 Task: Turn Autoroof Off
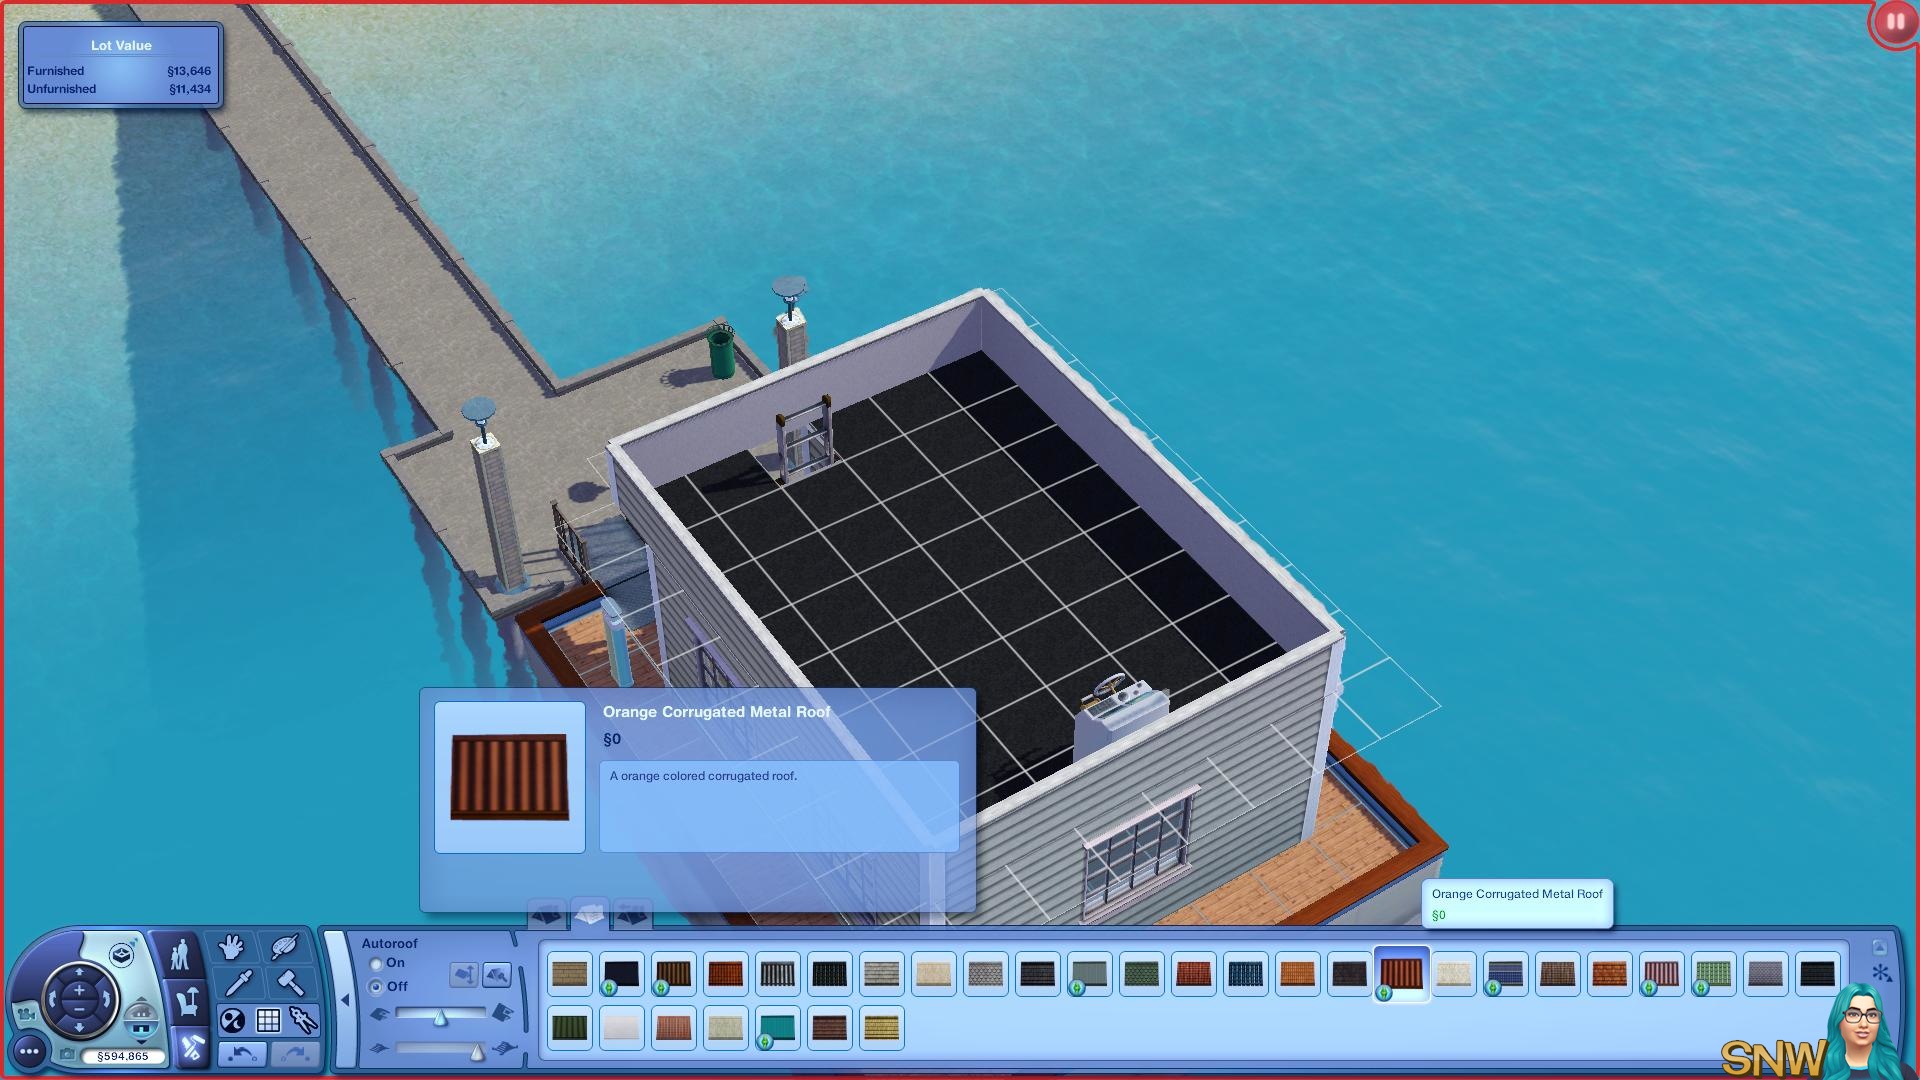click(x=376, y=987)
